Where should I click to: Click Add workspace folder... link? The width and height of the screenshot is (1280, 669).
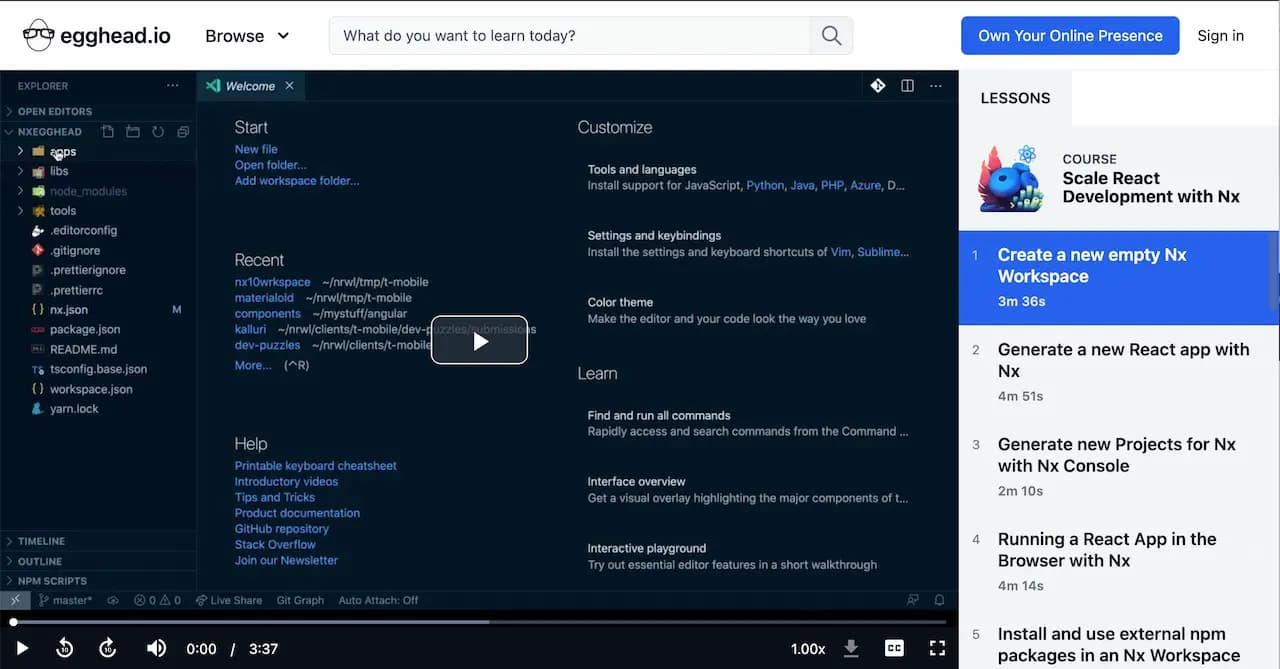(297, 181)
